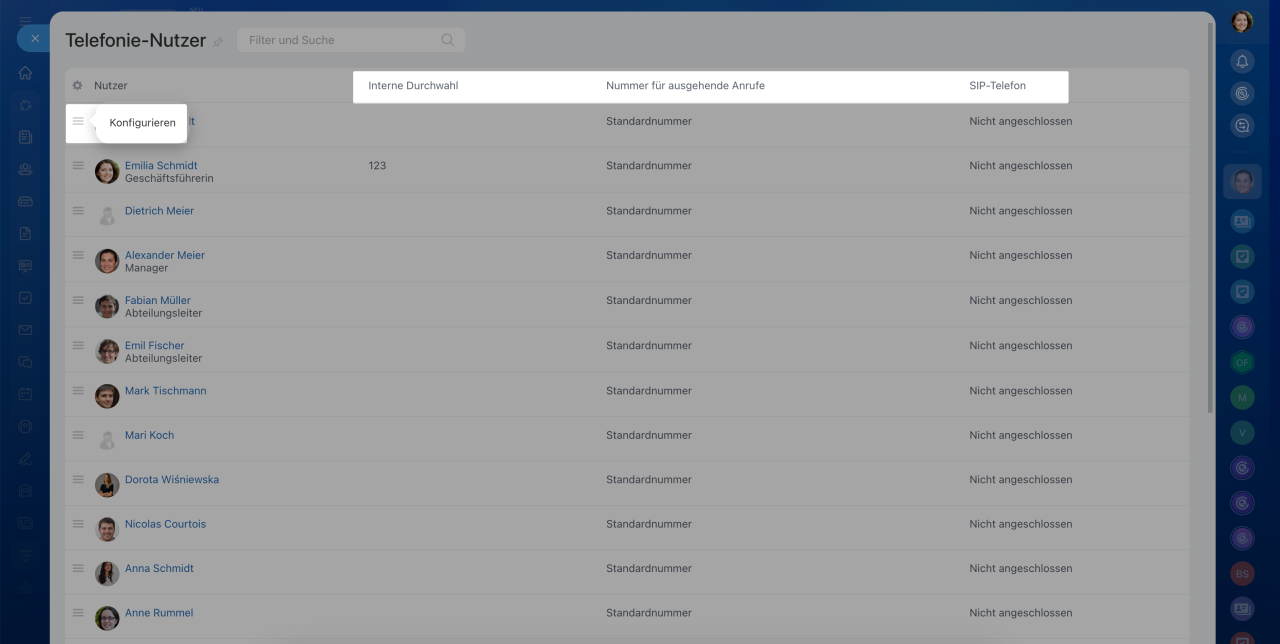The image size is (1280, 644).
Task: Close the Telefonie-Nutzer slider panel
Action: click(34, 38)
